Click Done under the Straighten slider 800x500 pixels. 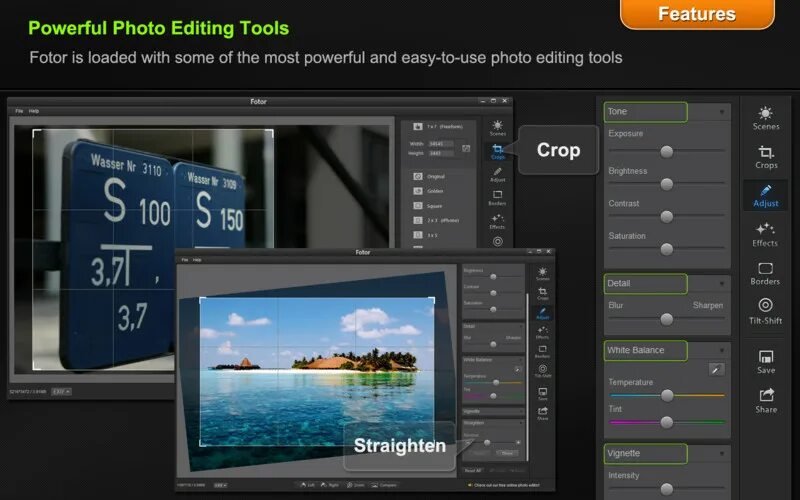[507, 453]
